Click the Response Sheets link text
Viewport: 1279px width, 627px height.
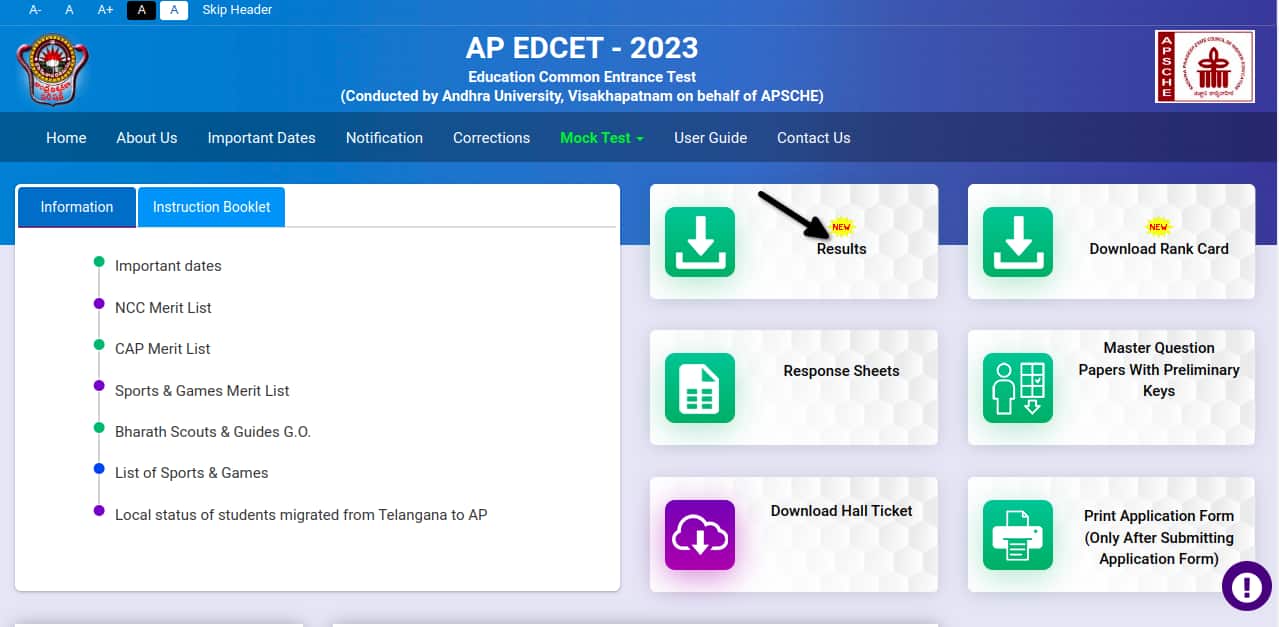click(842, 371)
